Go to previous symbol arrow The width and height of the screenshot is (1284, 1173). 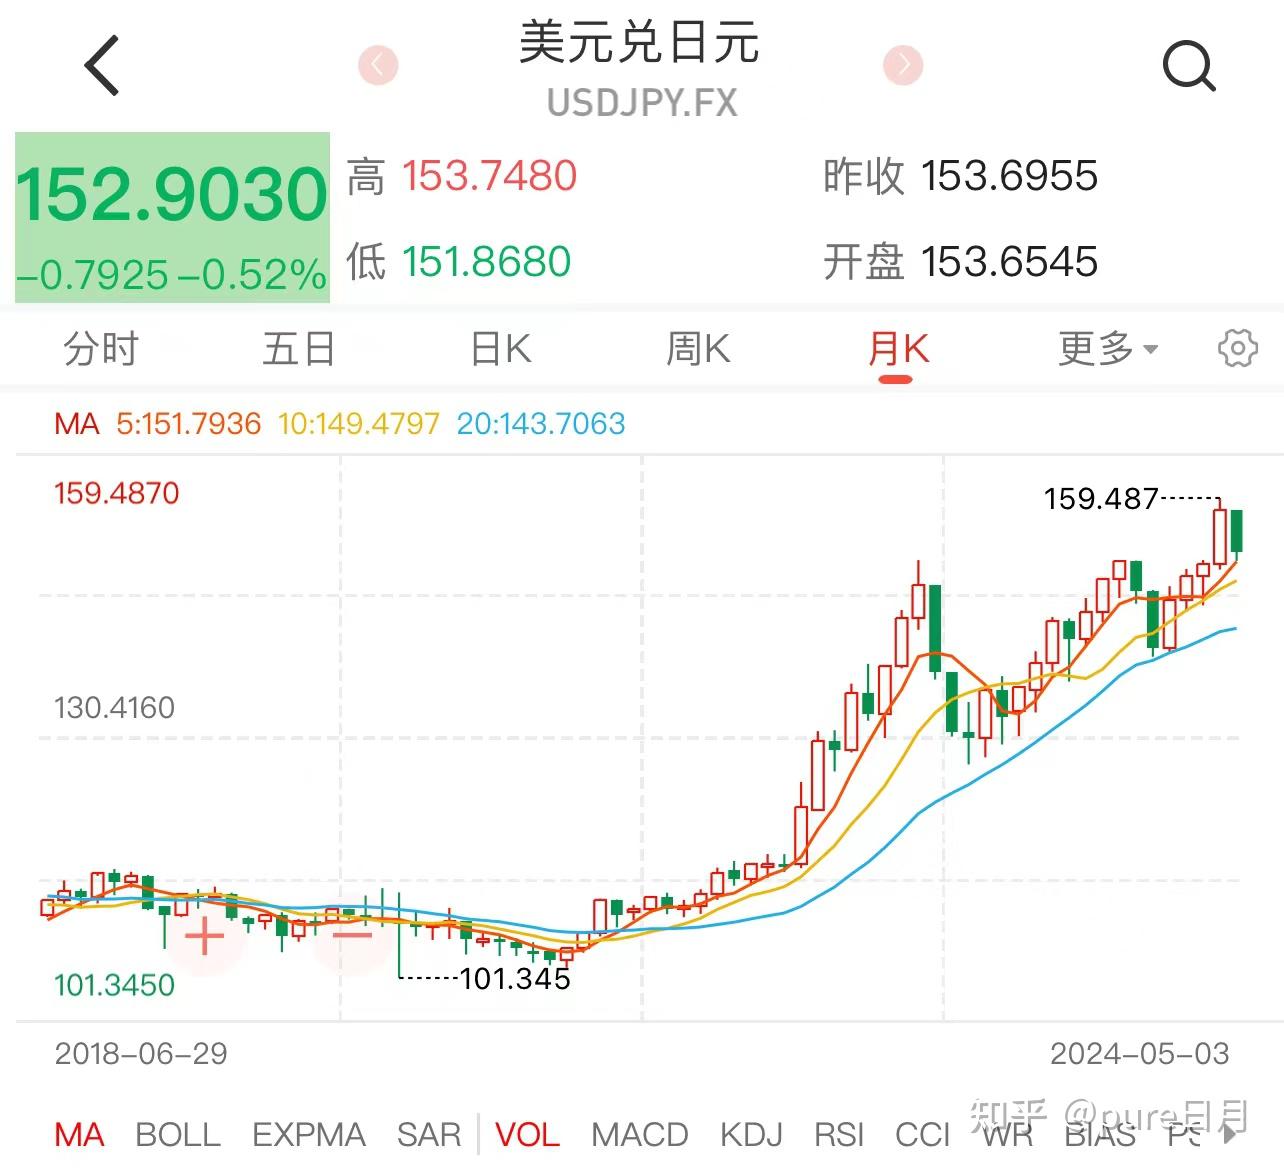pos(378,65)
